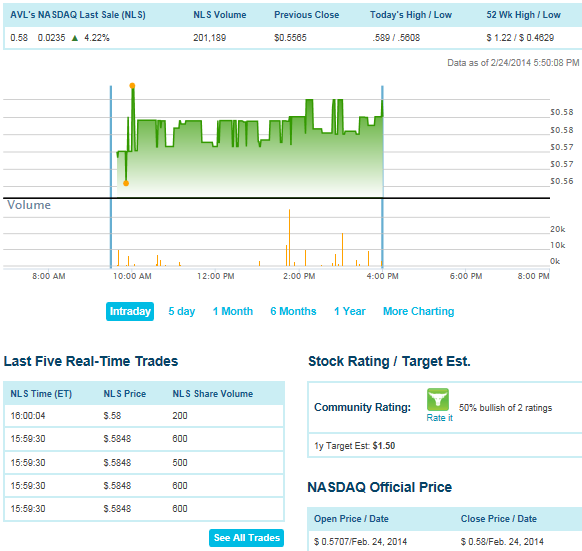This screenshot has height=551, width=582.
Task: Click the 4.22% change percentage
Action: (97, 38)
